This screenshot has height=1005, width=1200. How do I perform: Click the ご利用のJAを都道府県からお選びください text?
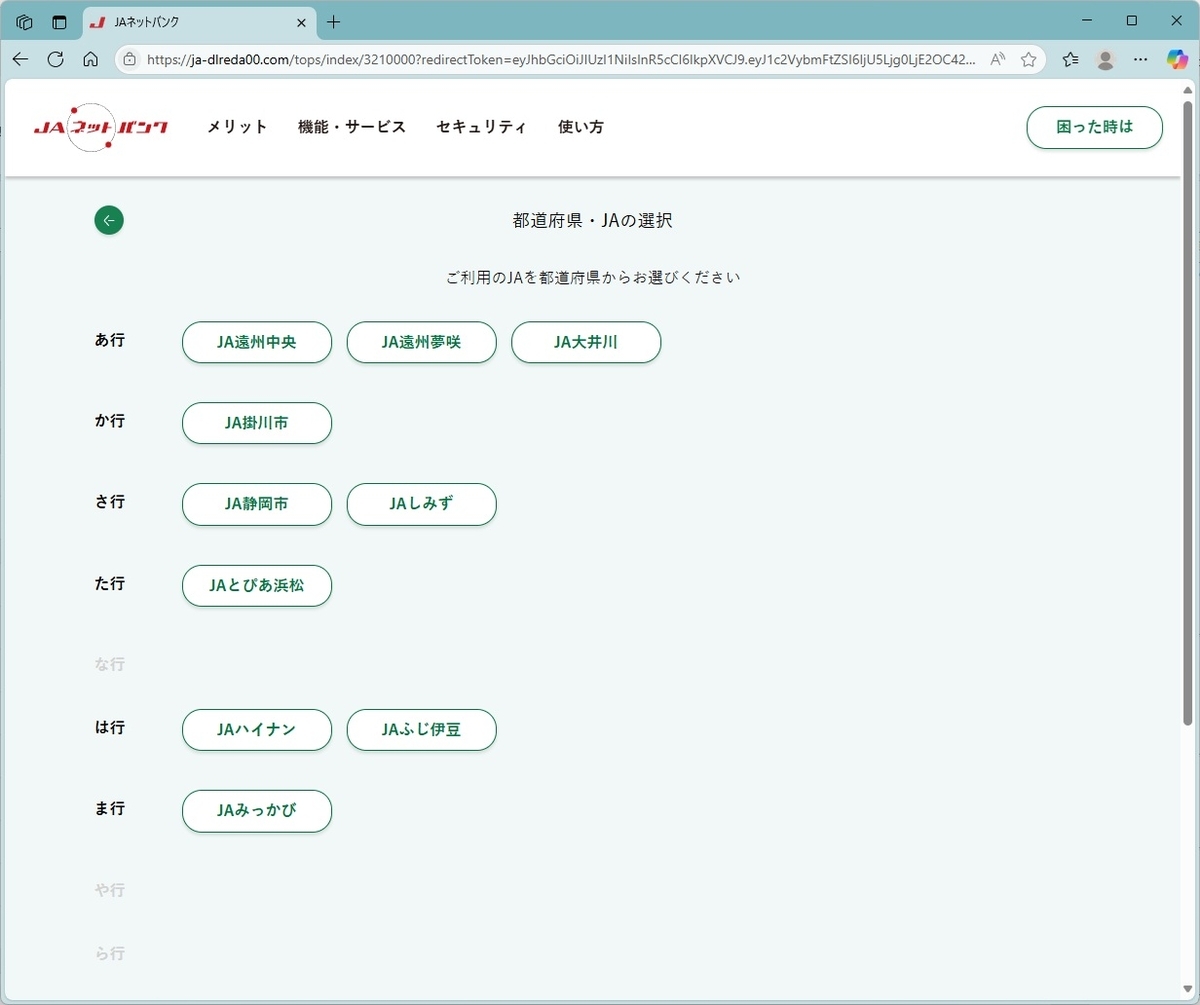[593, 277]
